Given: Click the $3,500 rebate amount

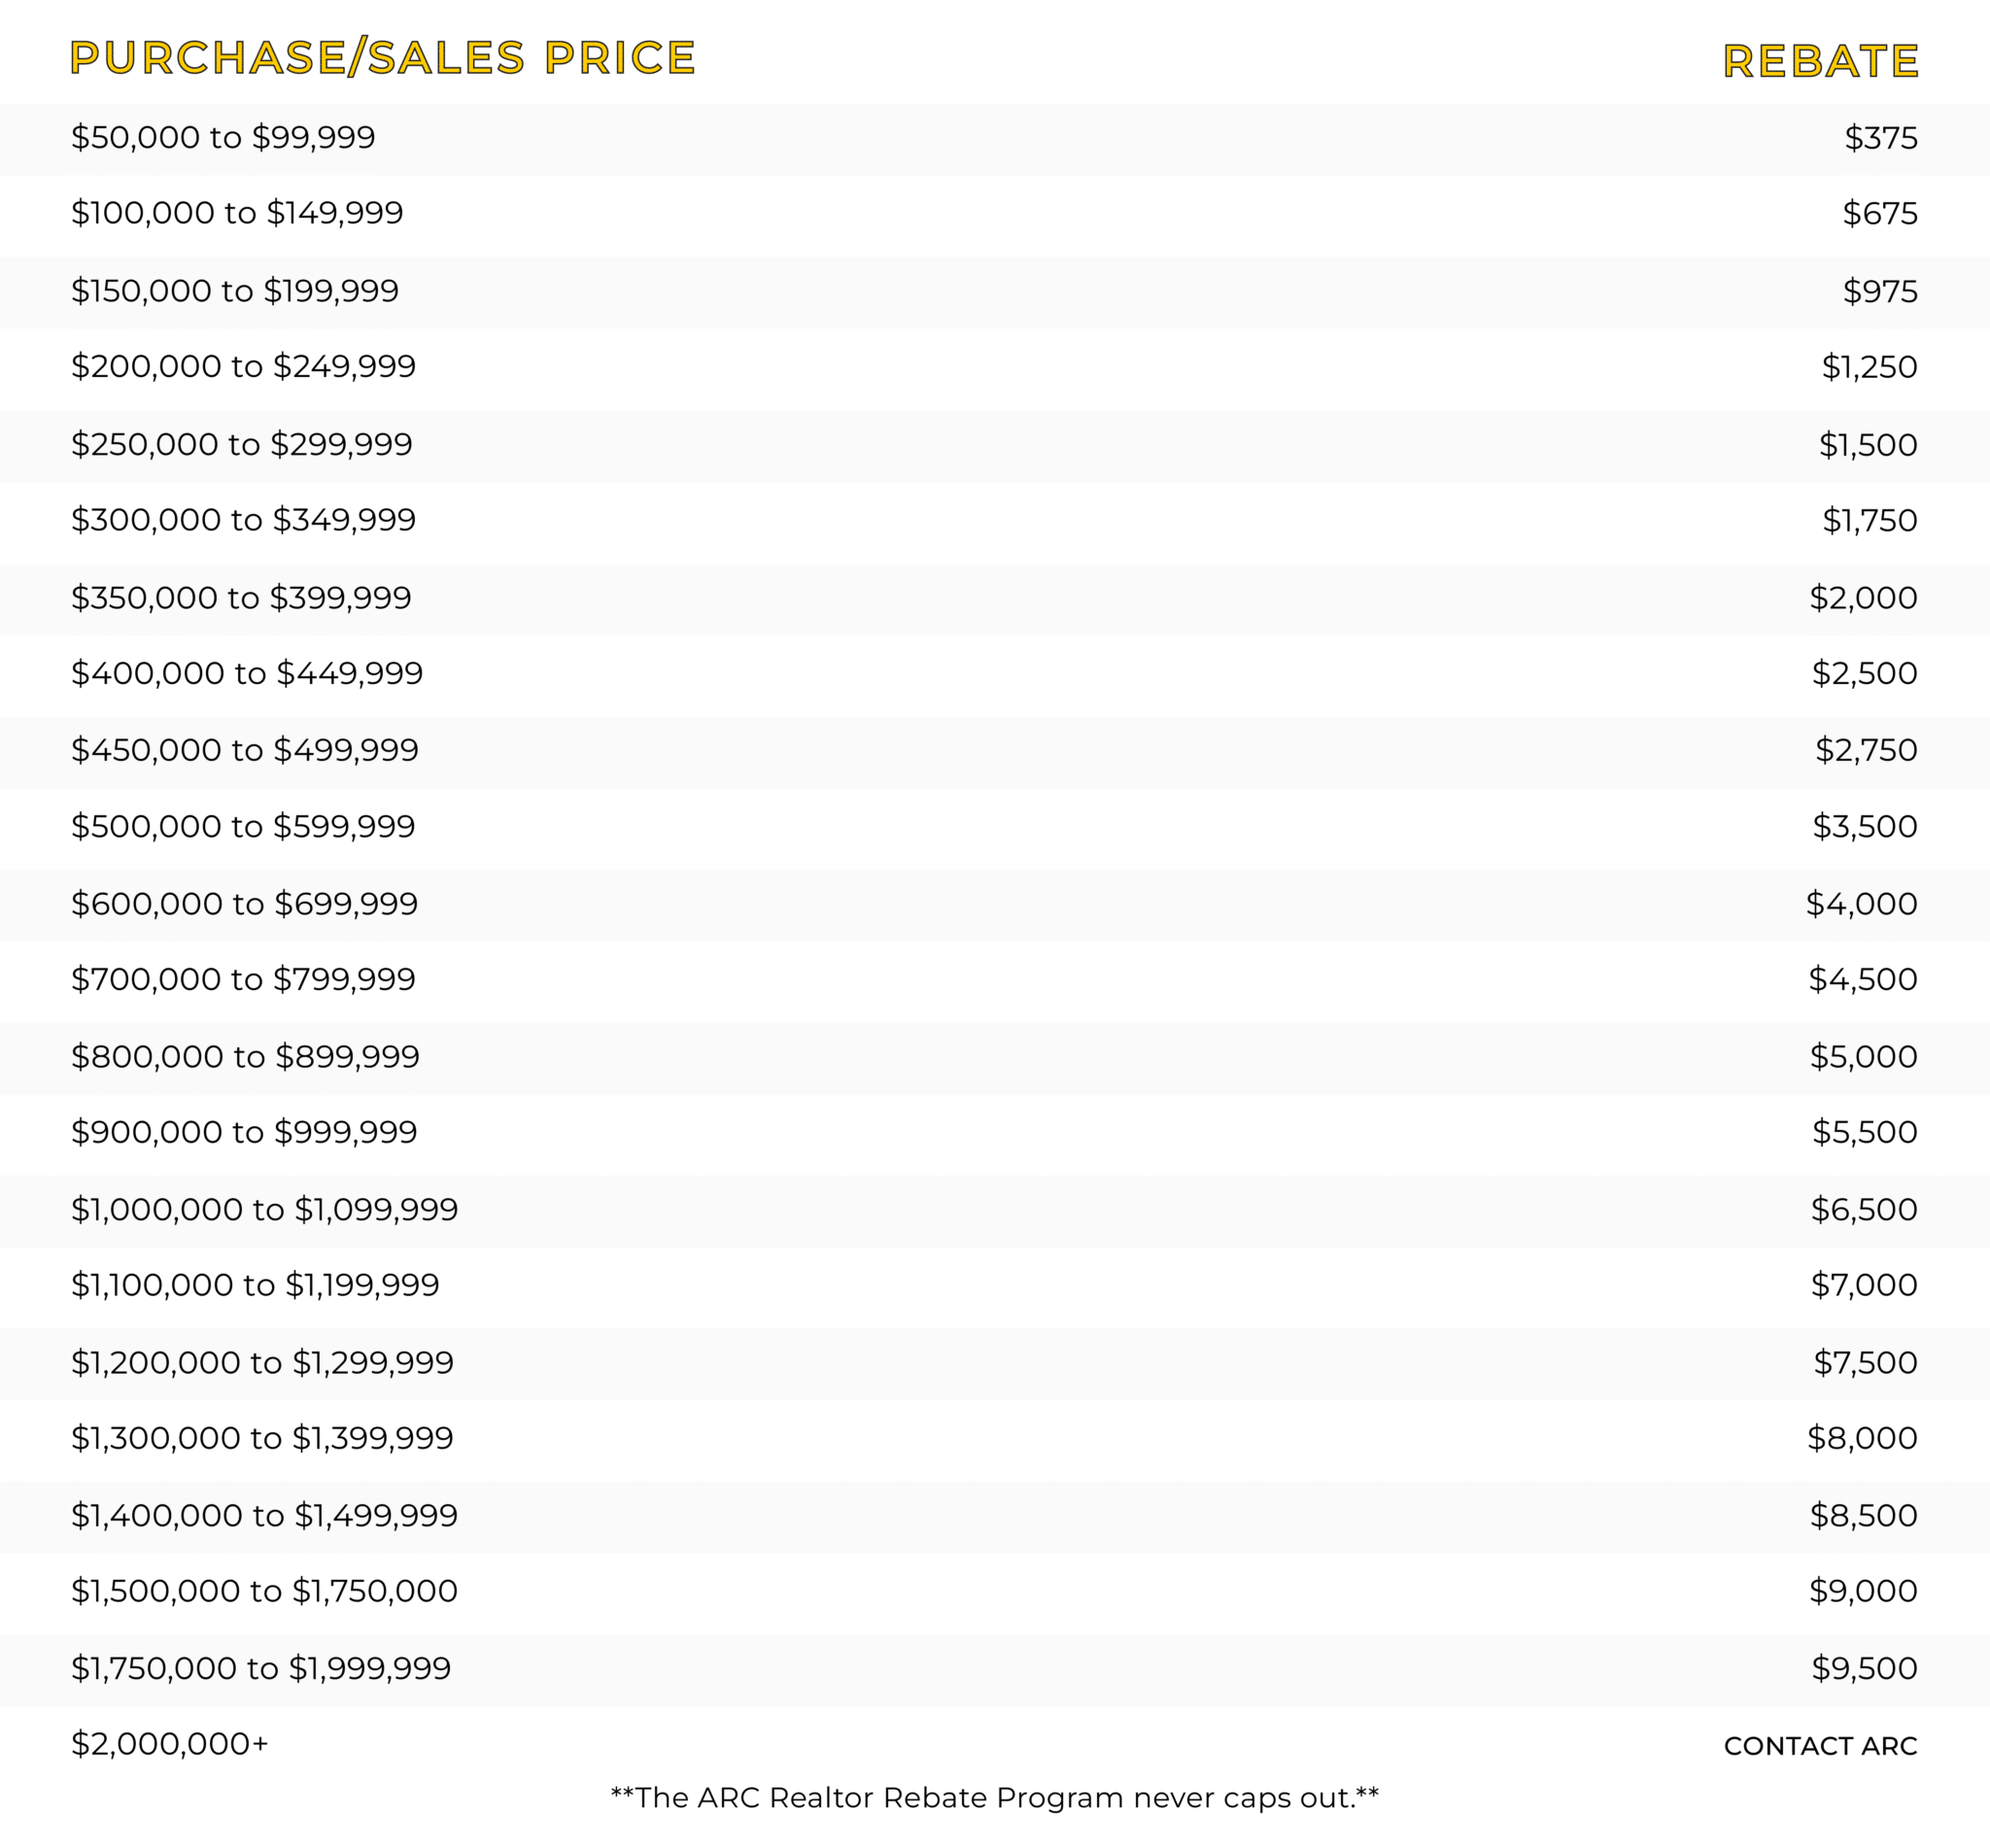Looking at the screenshot, I should tap(1865, 826).
